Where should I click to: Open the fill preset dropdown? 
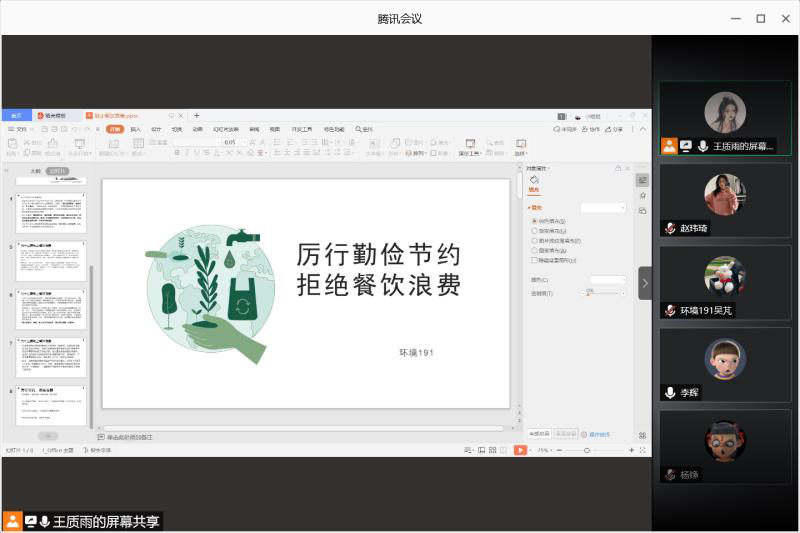604,207
